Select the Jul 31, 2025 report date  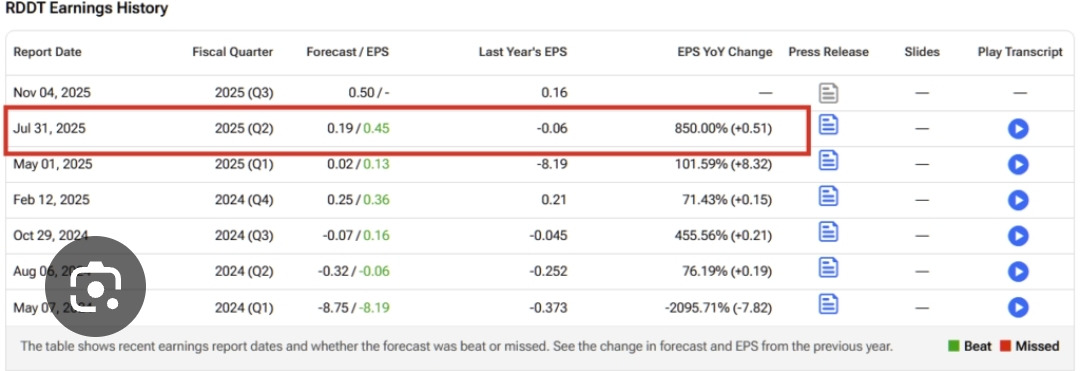(x=50, y=129)
